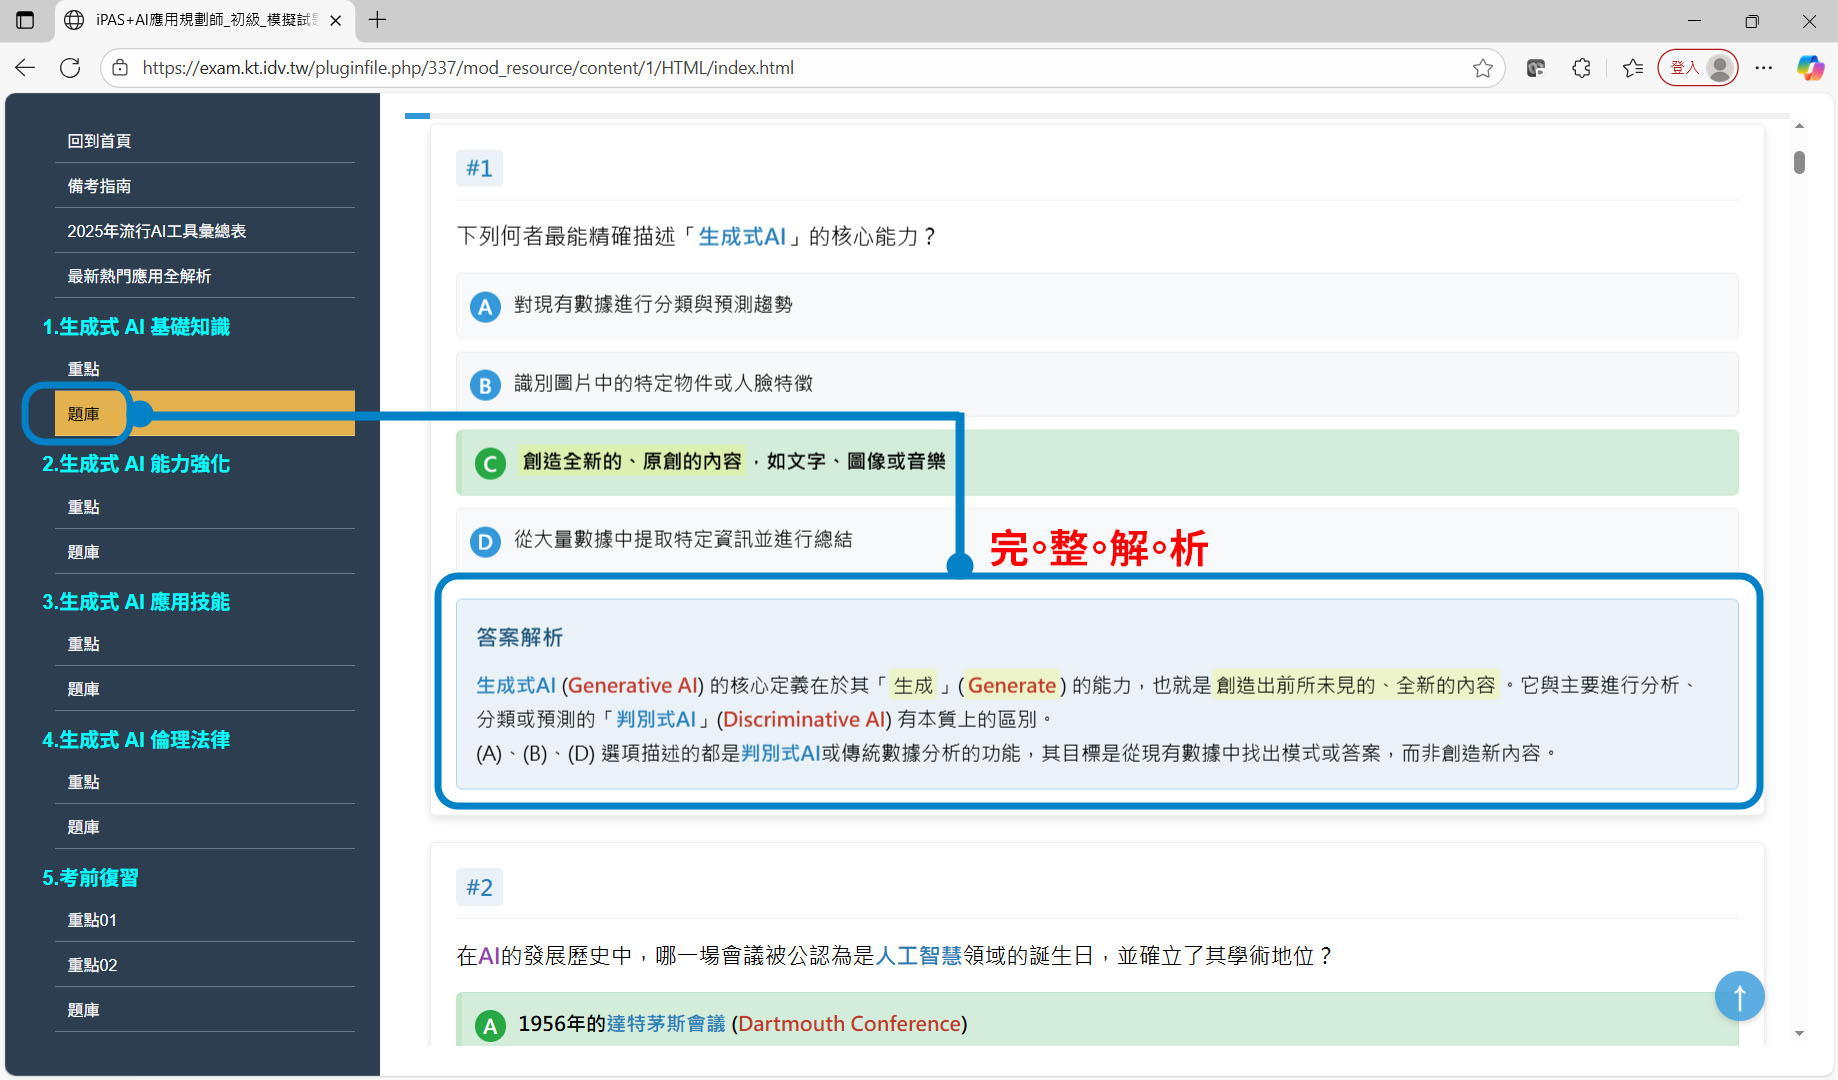
Task: Open Settings and more menu
Action: (x=1764, y=68)
